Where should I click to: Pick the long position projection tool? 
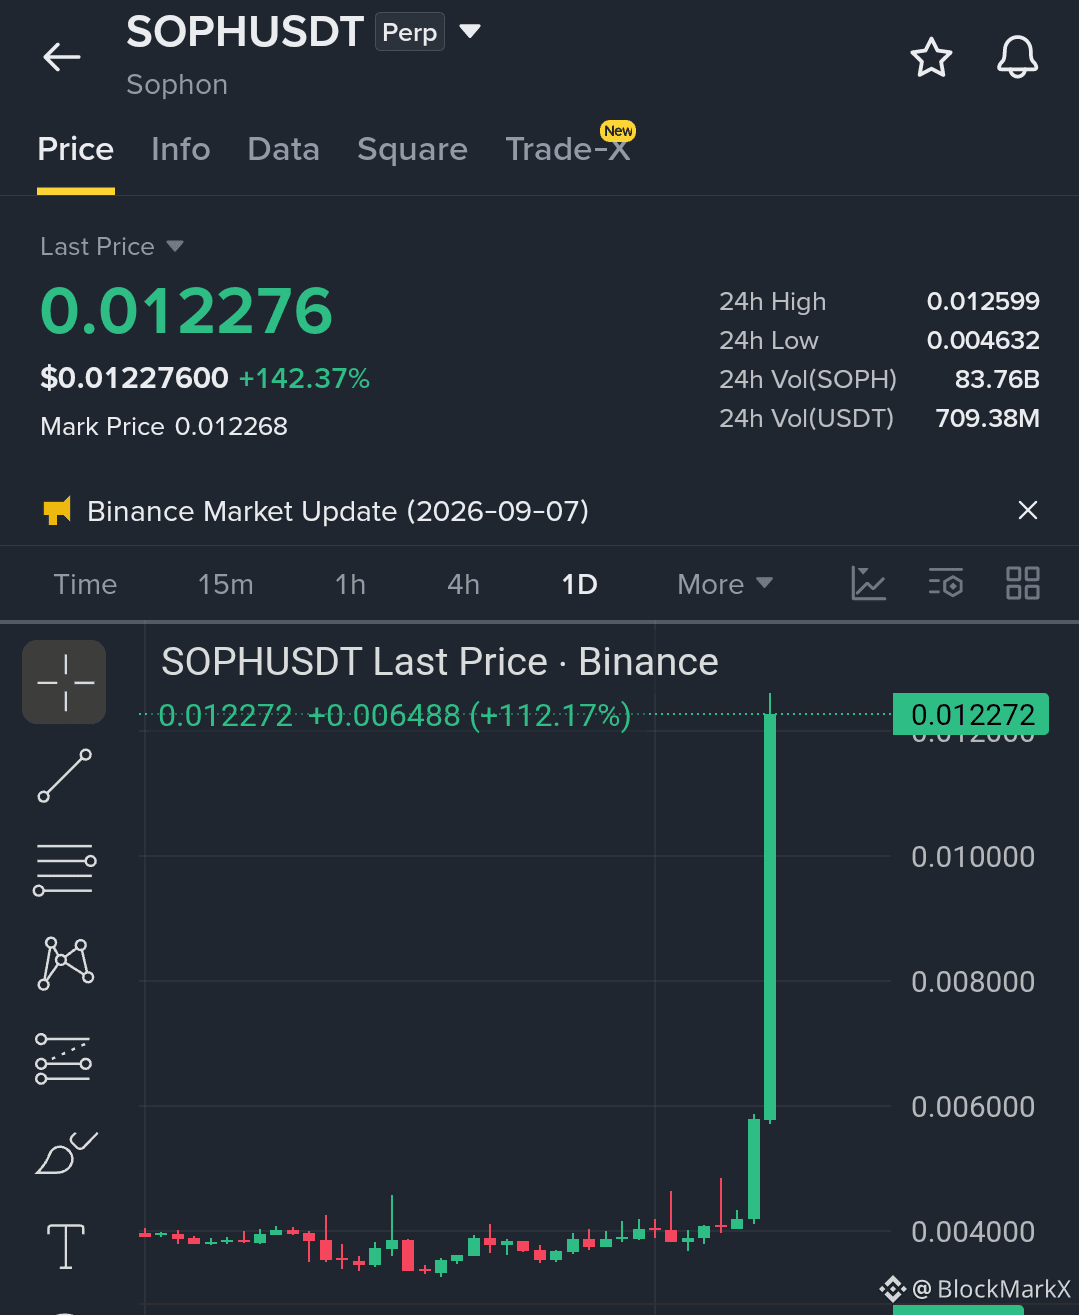[65, 1059]
